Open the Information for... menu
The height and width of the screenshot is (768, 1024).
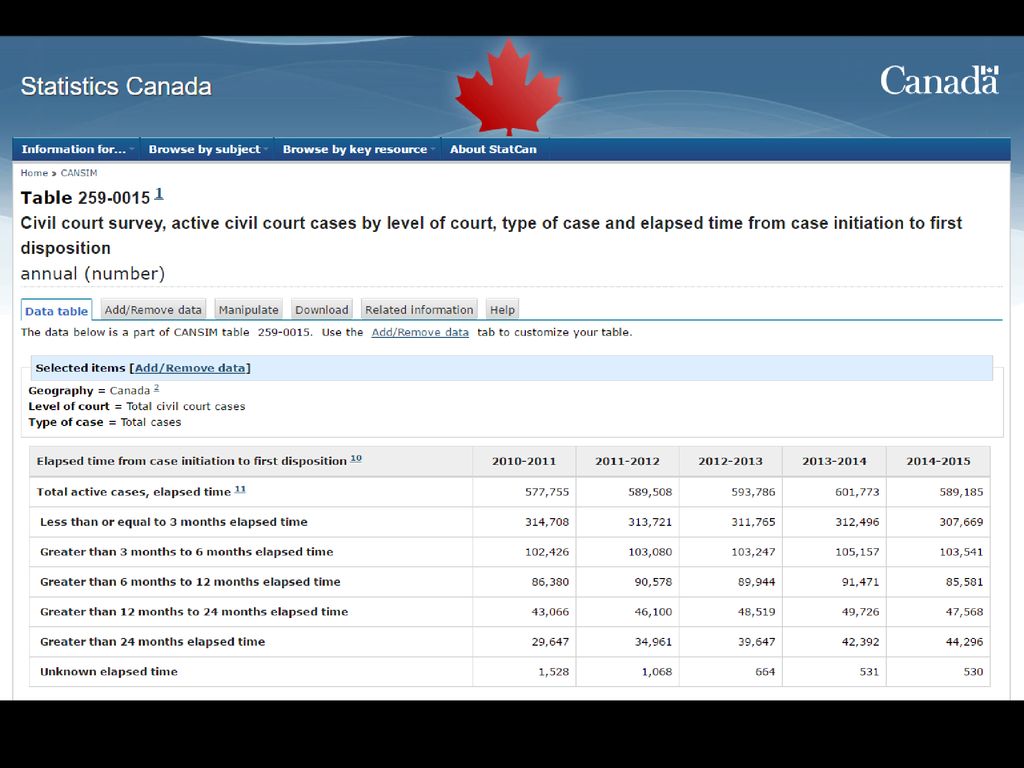coord(76,149)
